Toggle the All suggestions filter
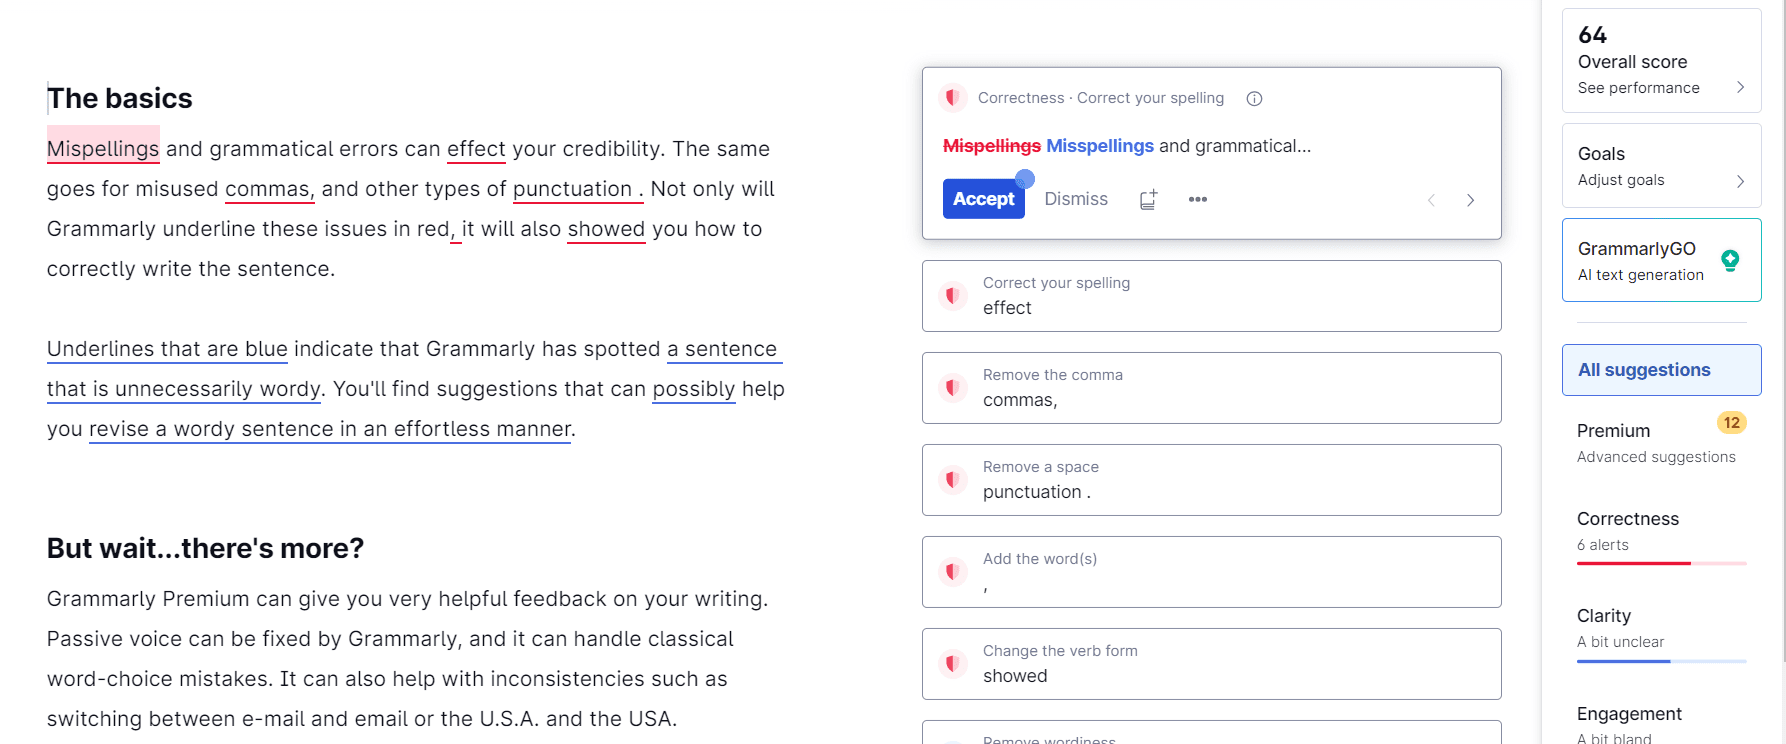1786x744 pixels. coord(1661,369)
